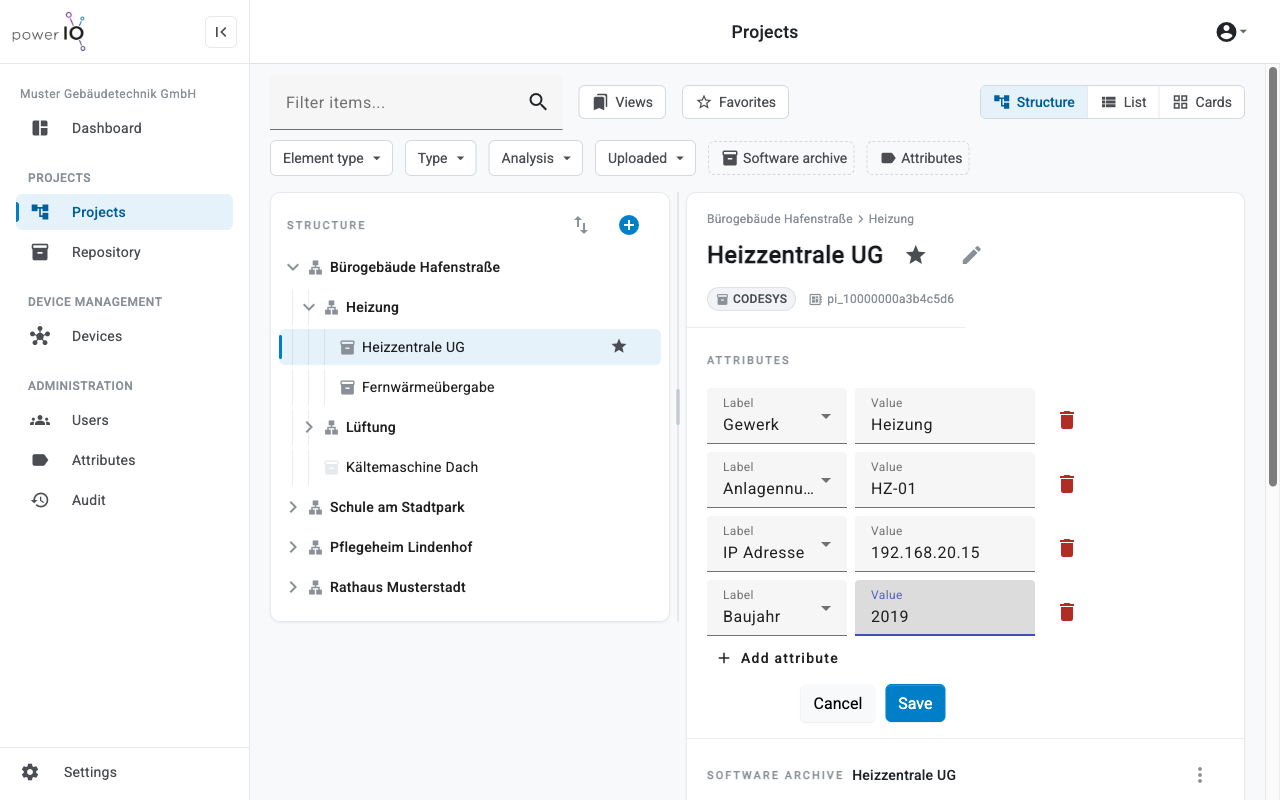1280x800 pixels.
Task: Collapse the Bürogebäude Hafenstraße node
Action: [x=293, y=267]
